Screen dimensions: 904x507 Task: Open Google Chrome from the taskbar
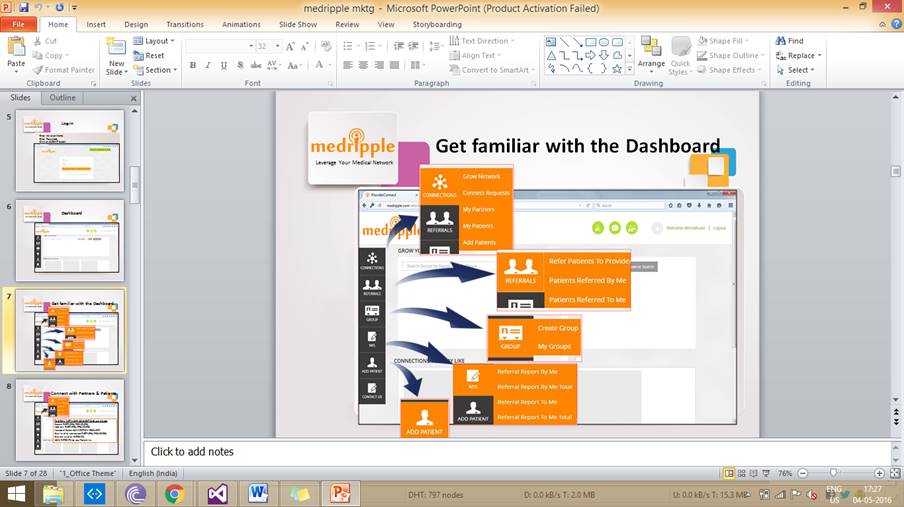coord(174,493)
